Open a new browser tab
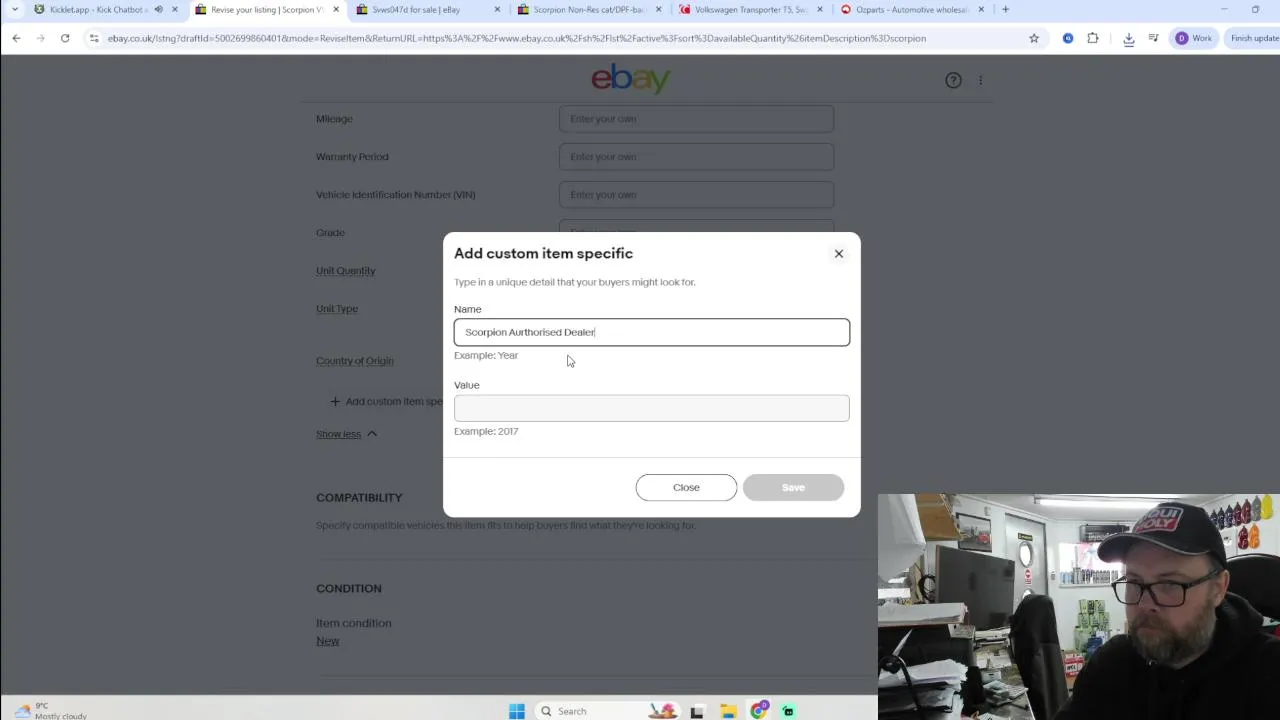The image size is (1280, 720). click(x=1005, y=10)
